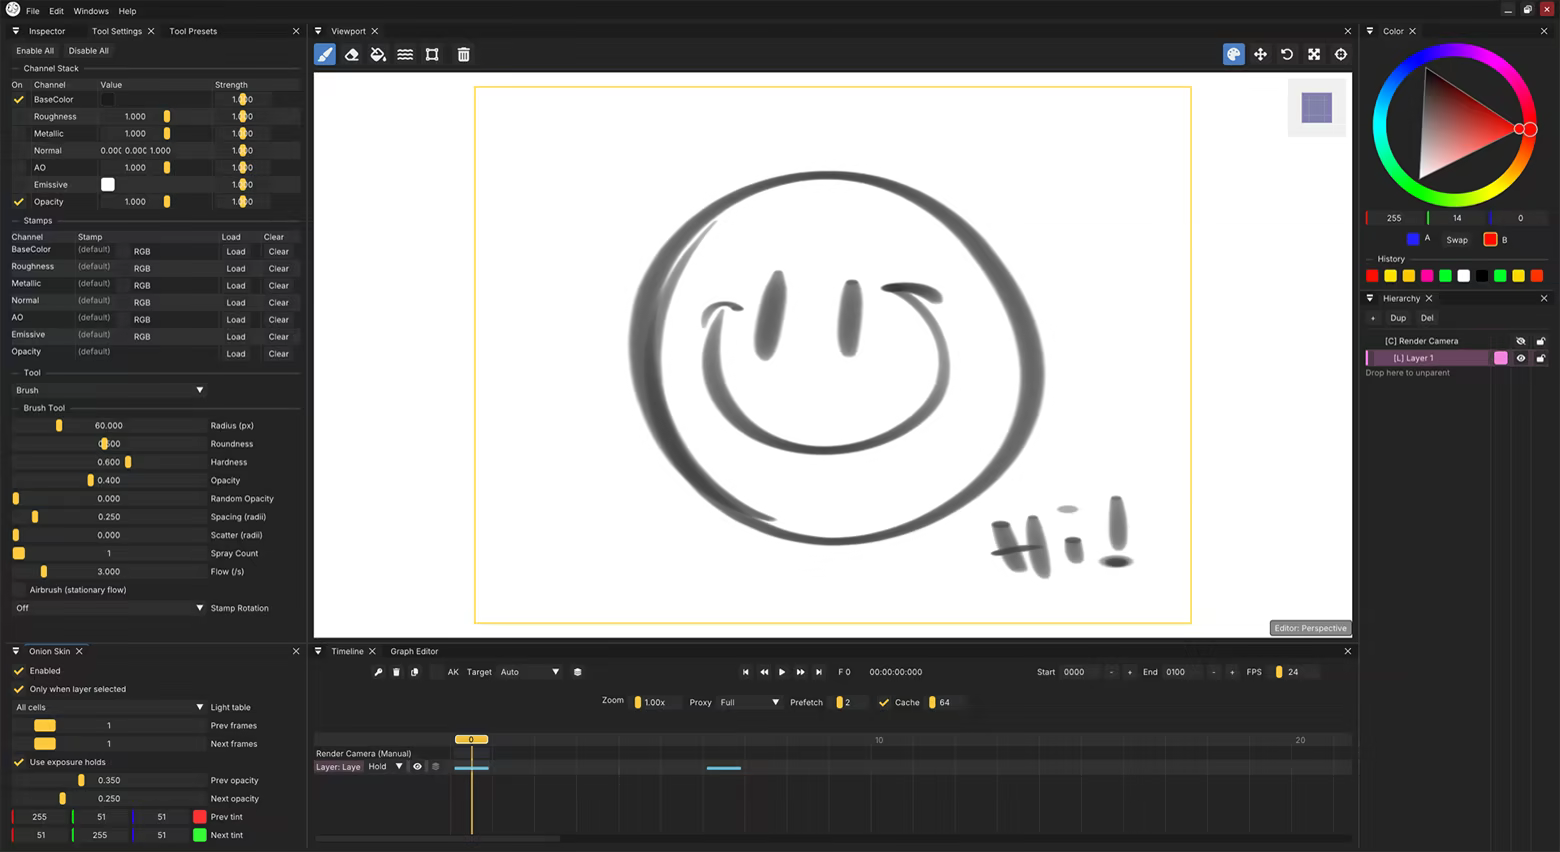Click the palette icon in viewport toolbar
Screen dimensions: 1560x852
point(1233,55)
